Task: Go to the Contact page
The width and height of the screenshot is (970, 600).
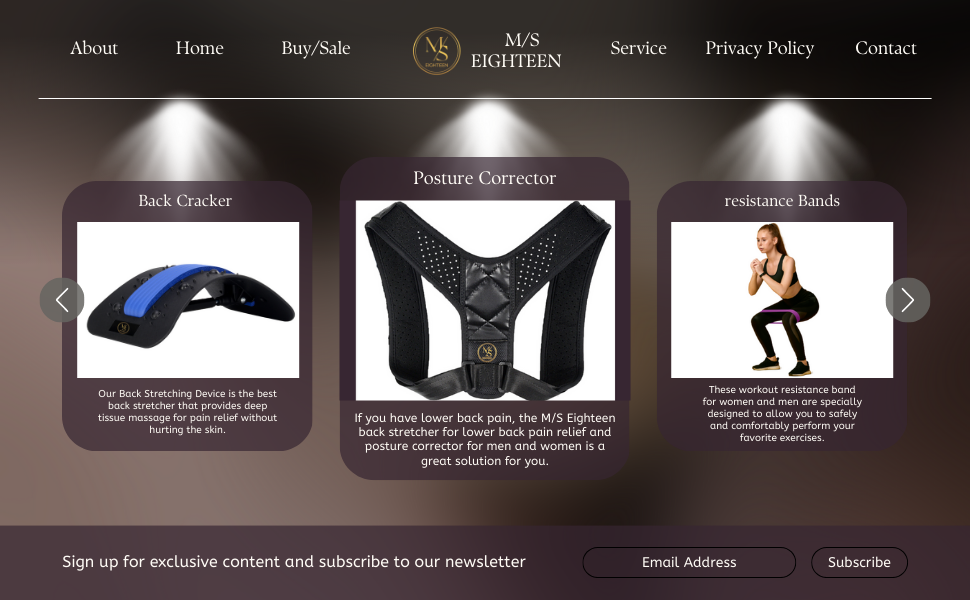Action: point(885,48)
